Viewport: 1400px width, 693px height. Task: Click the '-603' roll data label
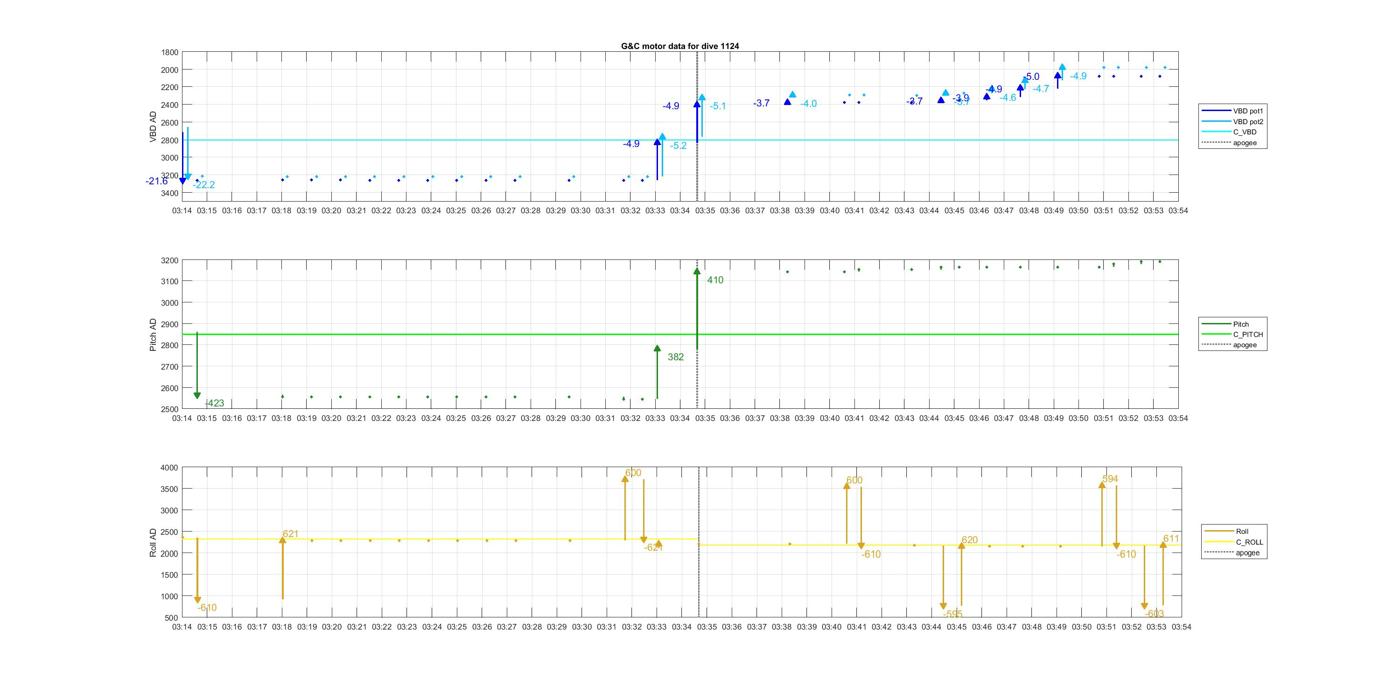click(1154, 614)
